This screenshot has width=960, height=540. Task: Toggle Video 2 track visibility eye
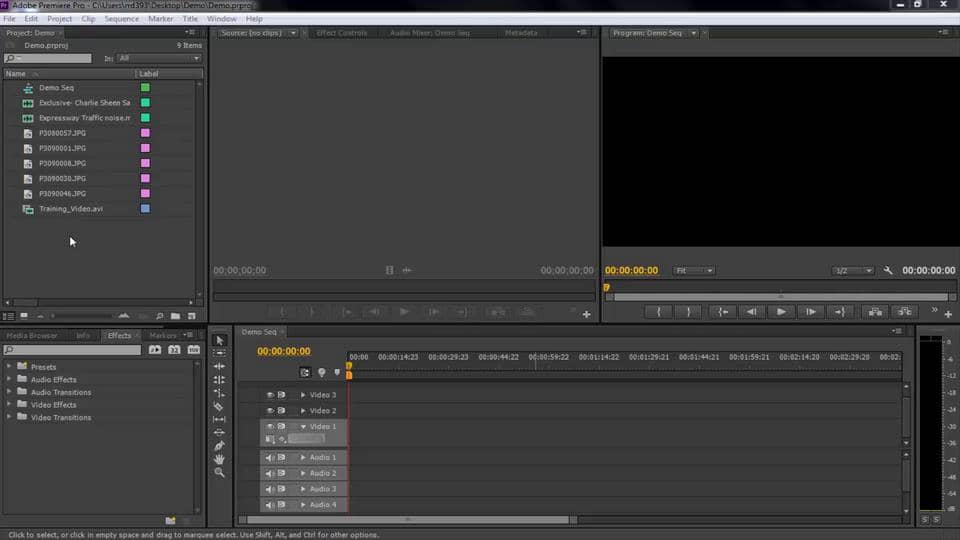(270, 411)
